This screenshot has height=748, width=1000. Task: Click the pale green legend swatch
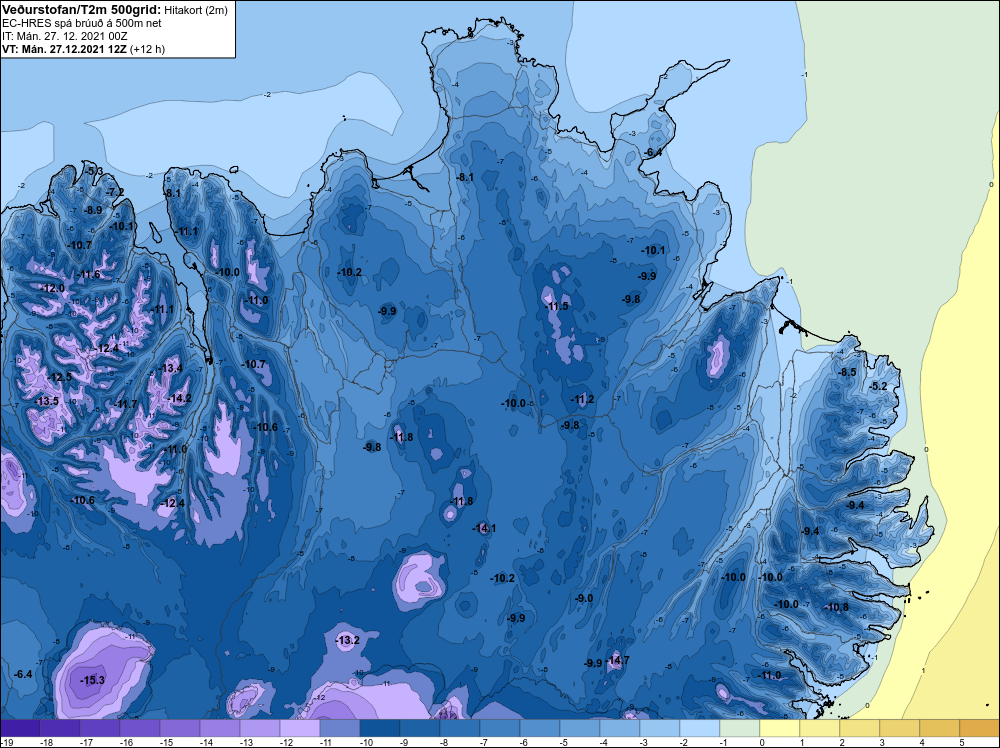point(740,728)
